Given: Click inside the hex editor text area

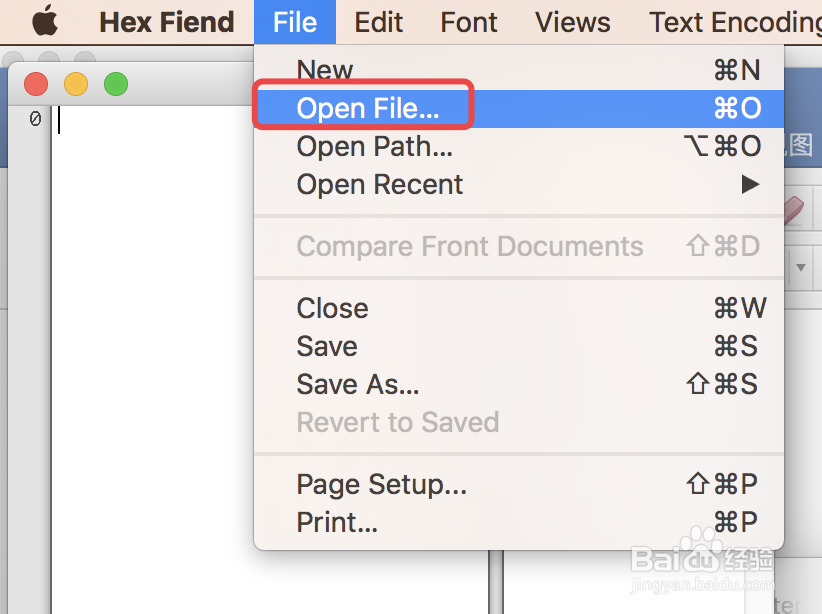Looking at the screenshot, I should (150, 350).
